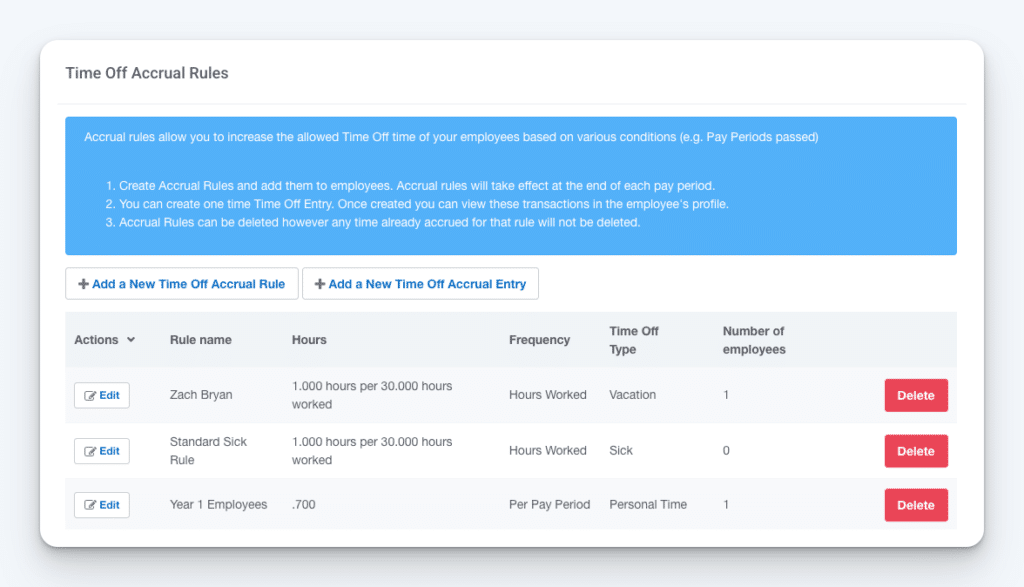Image resolution: width=1024 pixels, height=587 pixels.
Task: Add a New Time Off Accrual Rule
Action: (x=182, y=284)
